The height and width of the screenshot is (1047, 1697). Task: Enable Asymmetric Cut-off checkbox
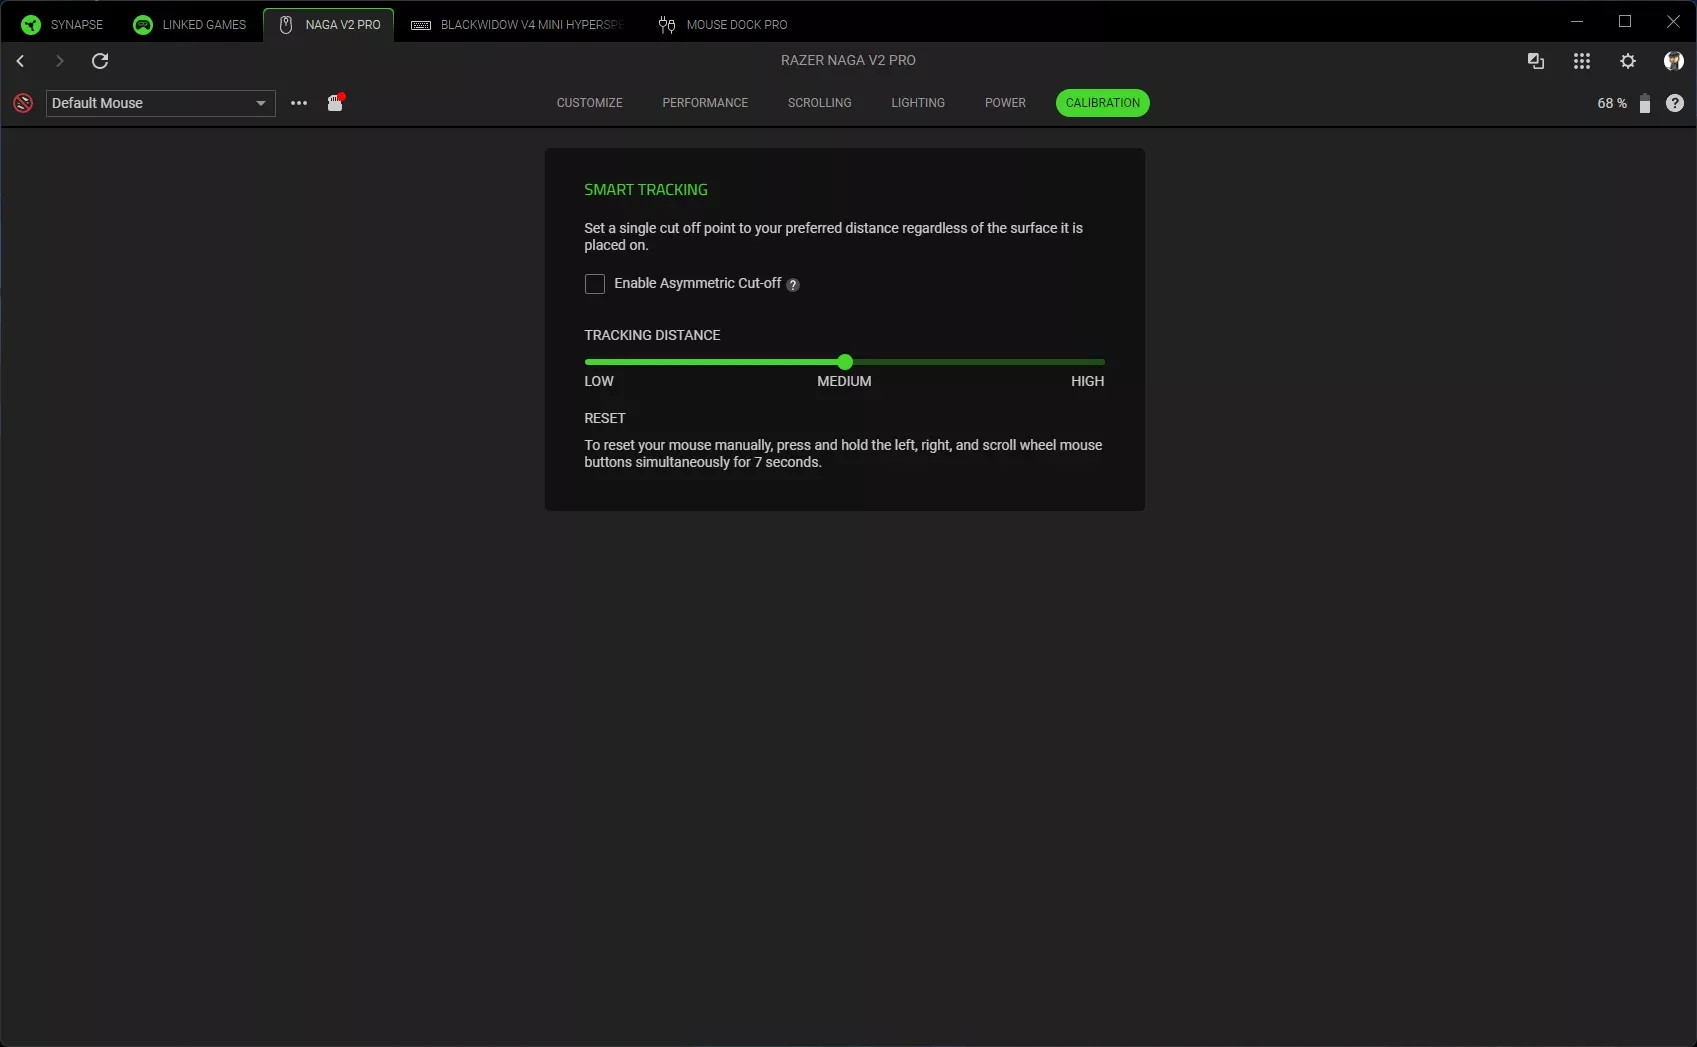click(595, 284)
